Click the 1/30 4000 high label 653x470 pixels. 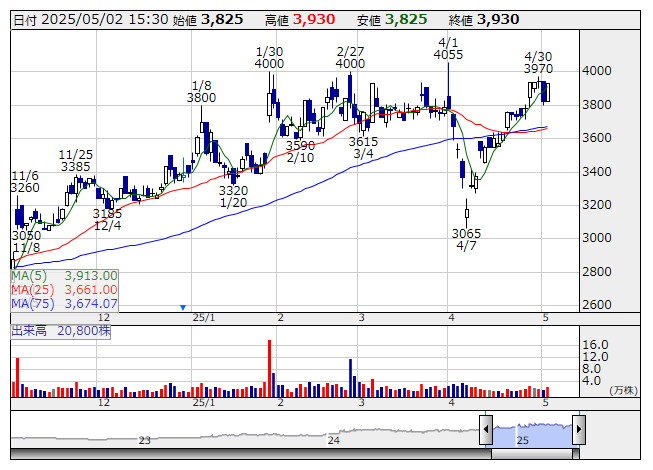(270, 58)
